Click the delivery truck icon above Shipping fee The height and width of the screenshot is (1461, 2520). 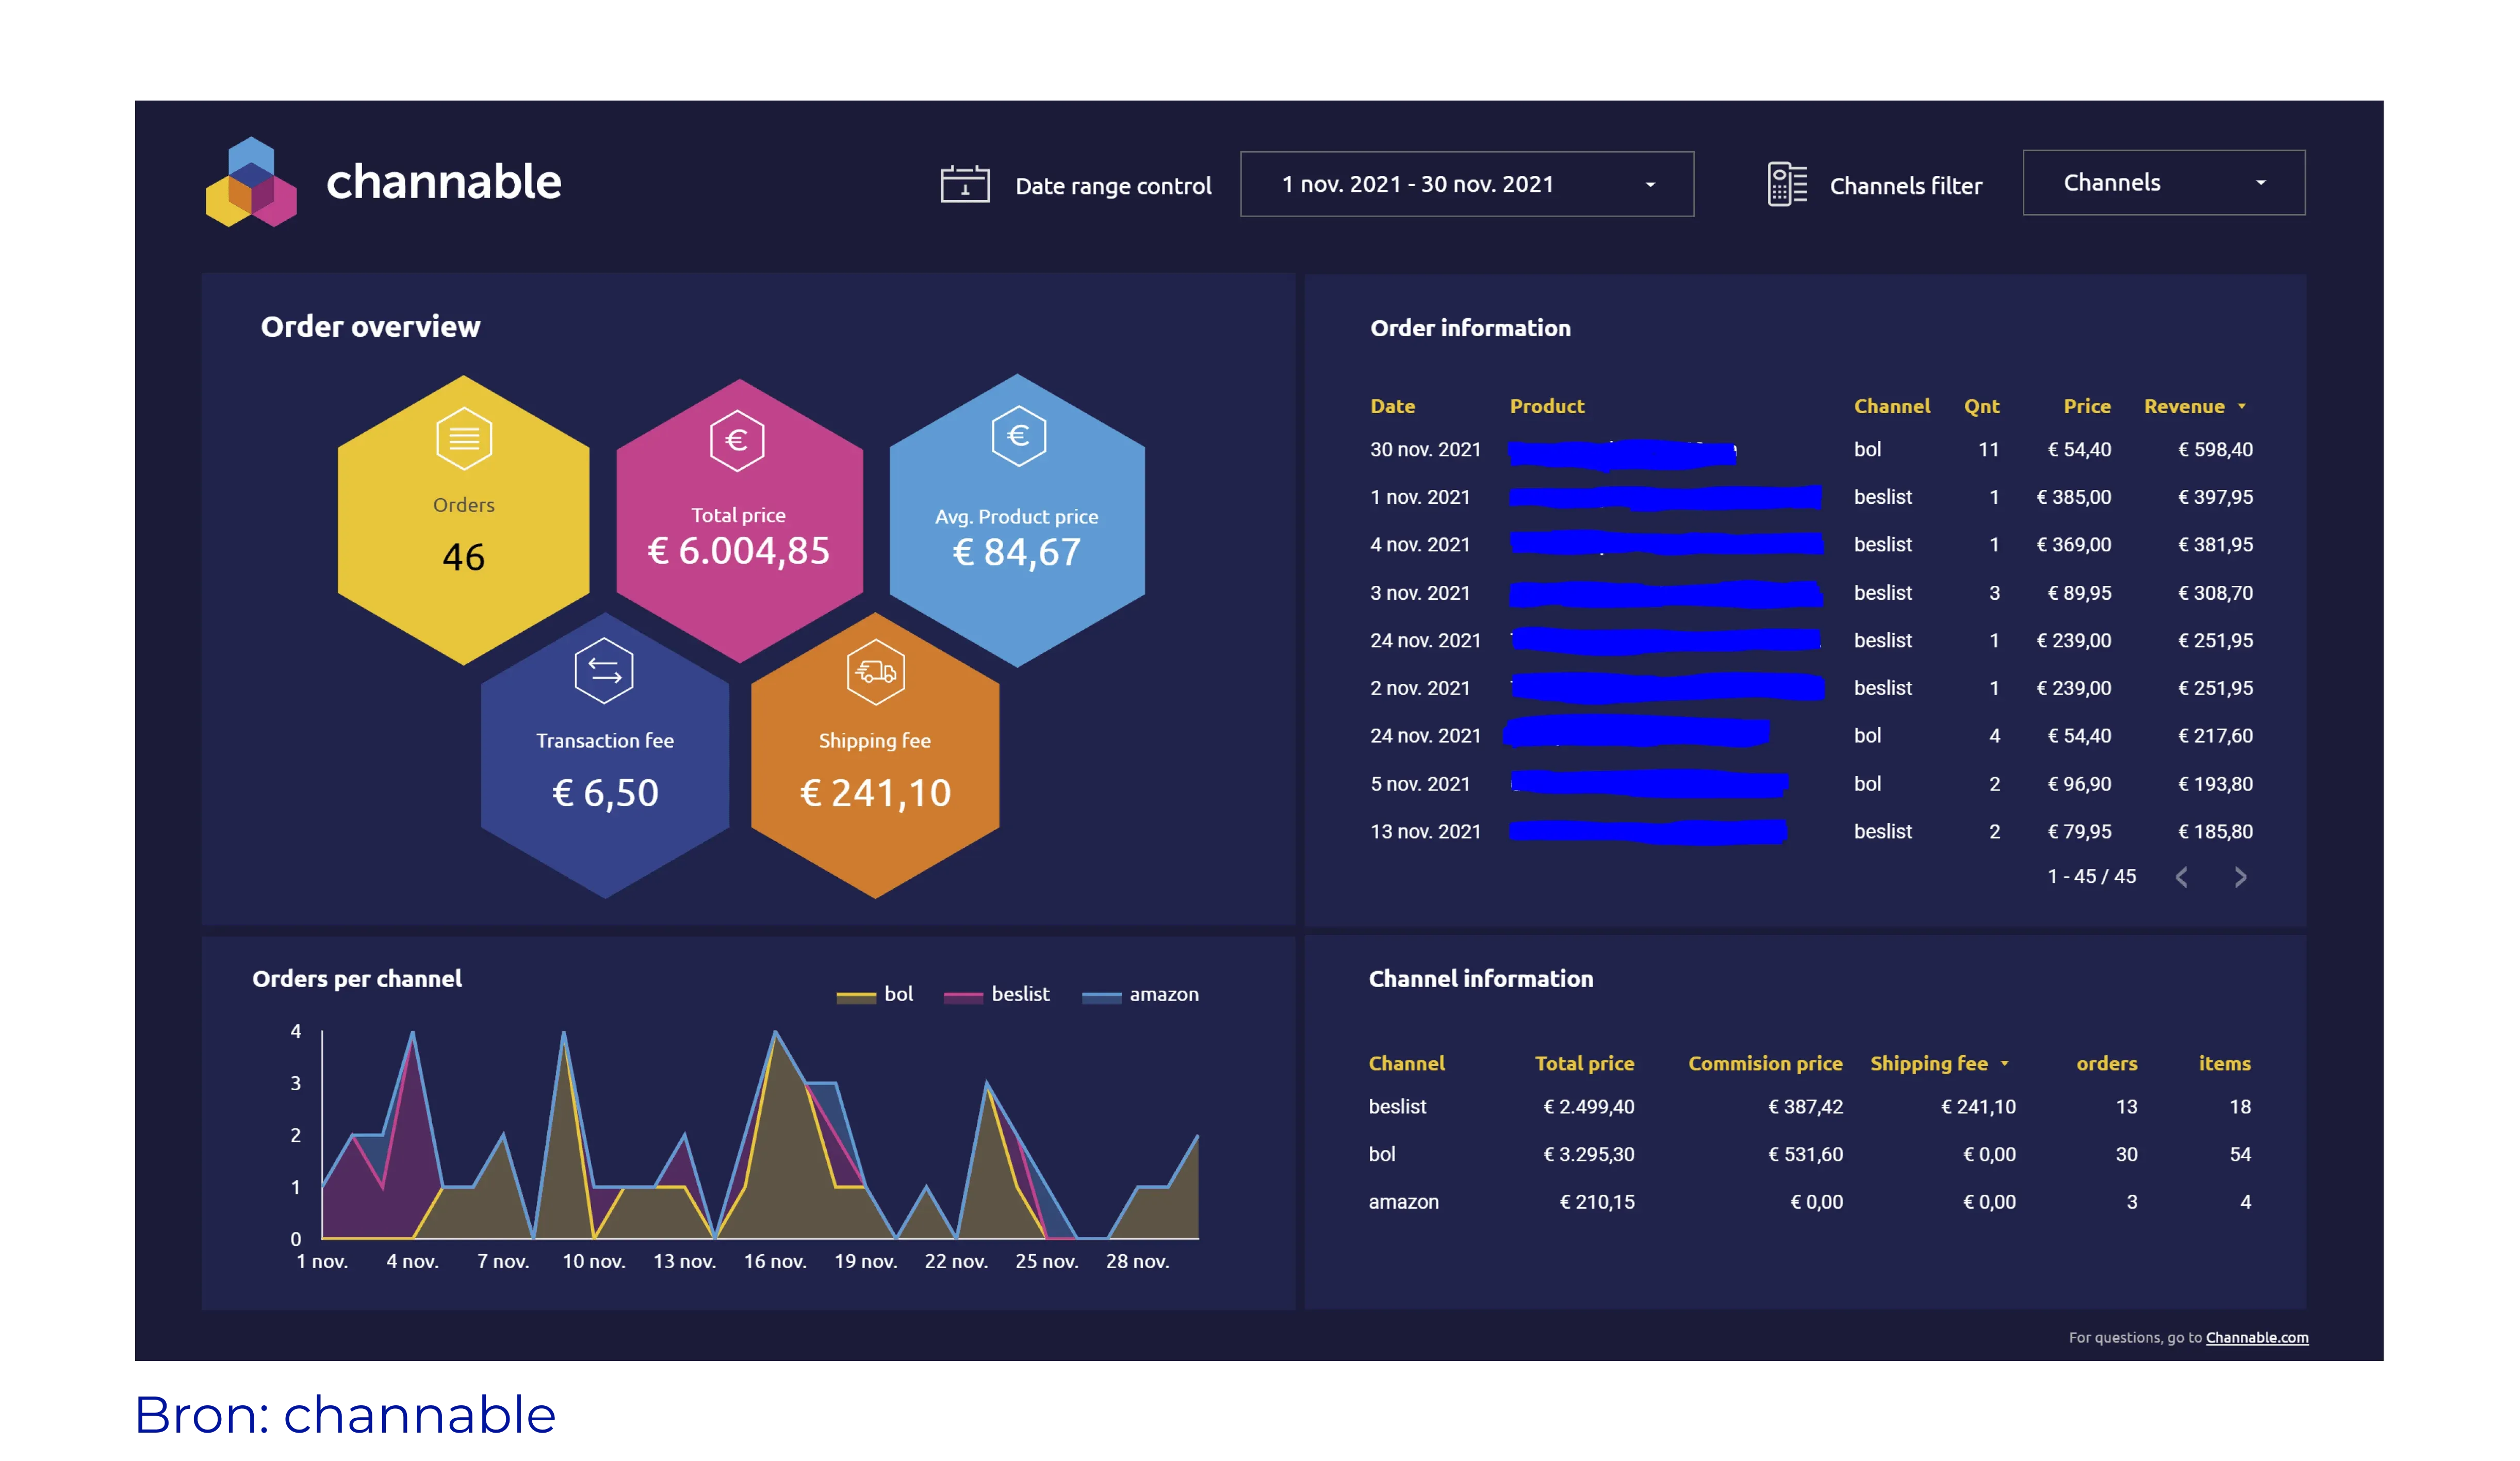[875, 671]
